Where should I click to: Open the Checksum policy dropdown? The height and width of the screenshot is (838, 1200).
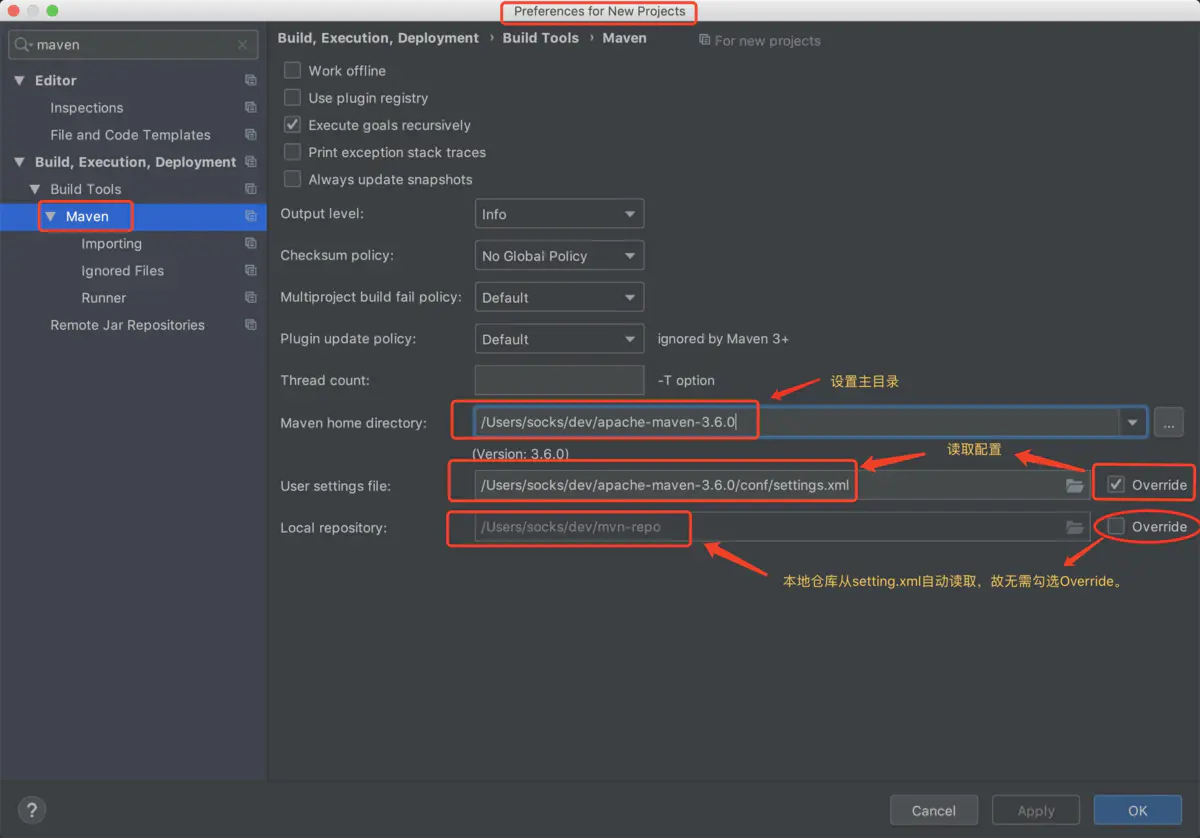(558, 255)
